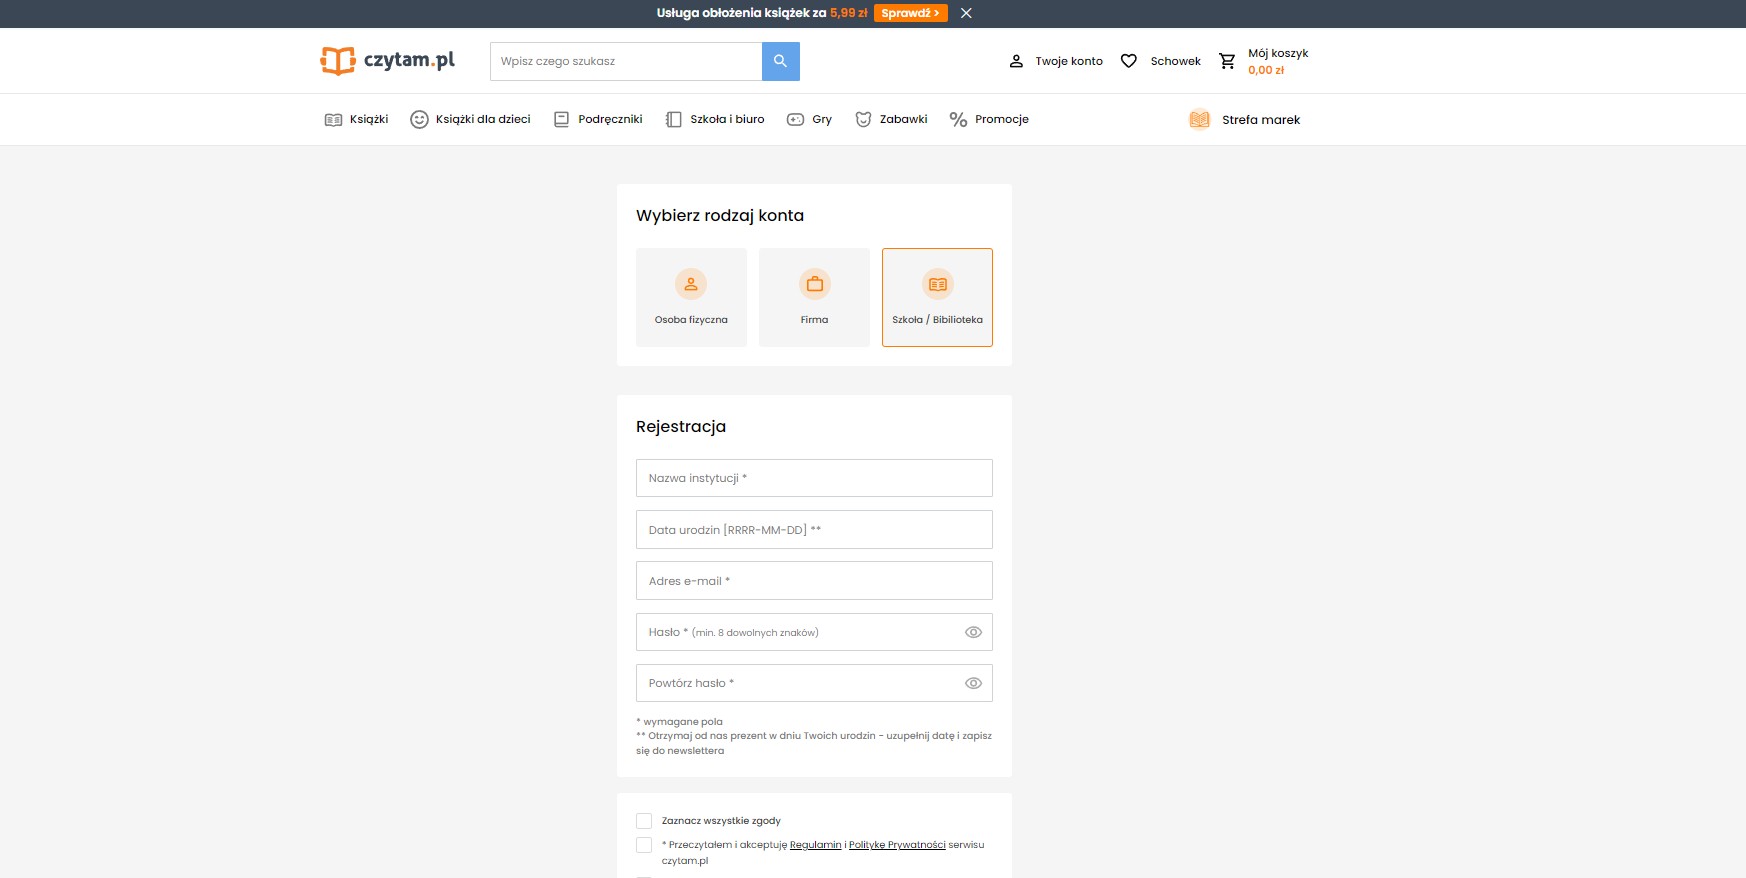Click the Podręczniki icon
The width and height of the screenshot is (1746, 878).
click(561, 119)
